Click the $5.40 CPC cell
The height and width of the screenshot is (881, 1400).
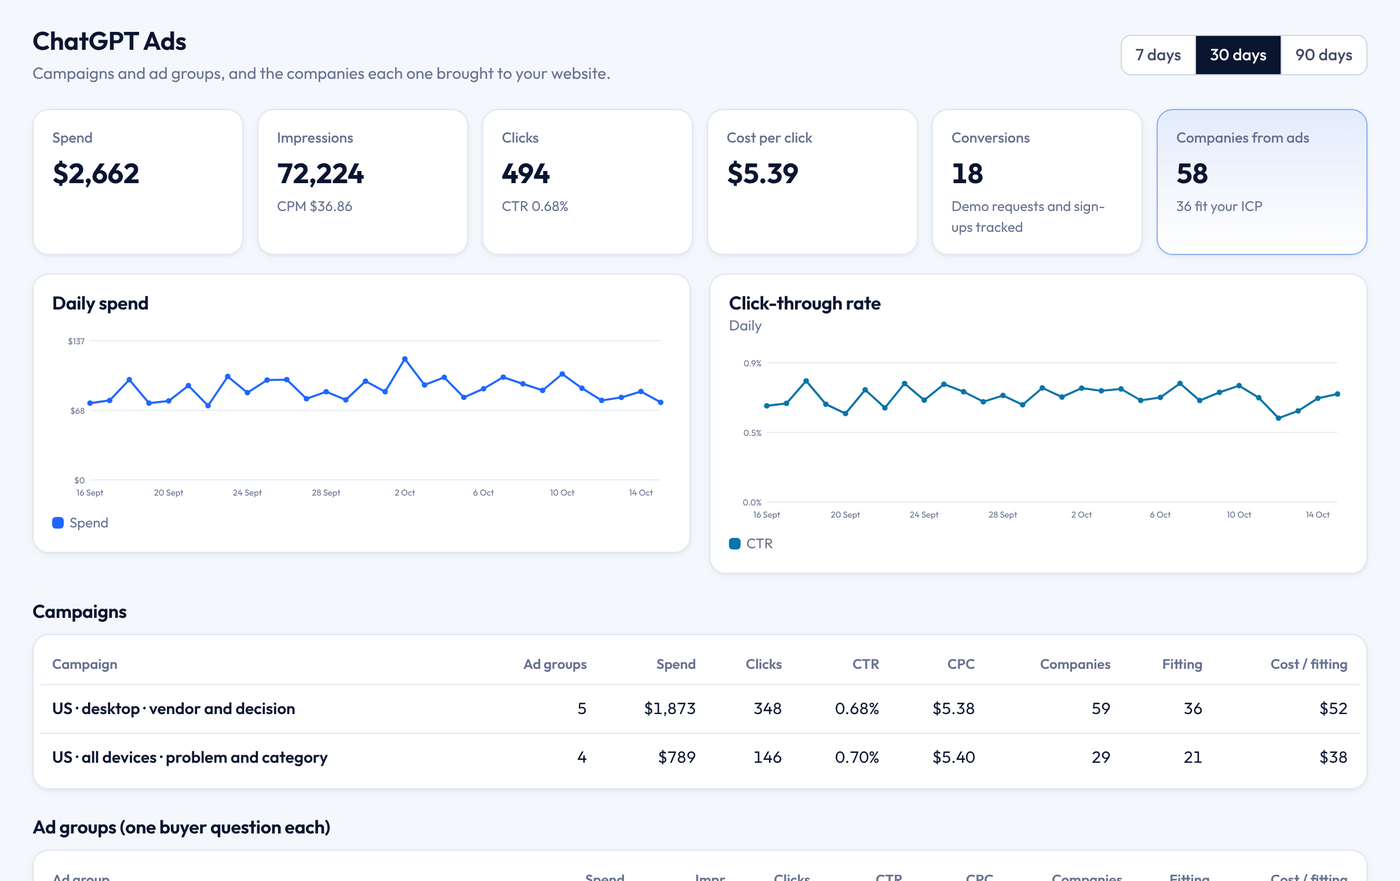click(954, 758)
